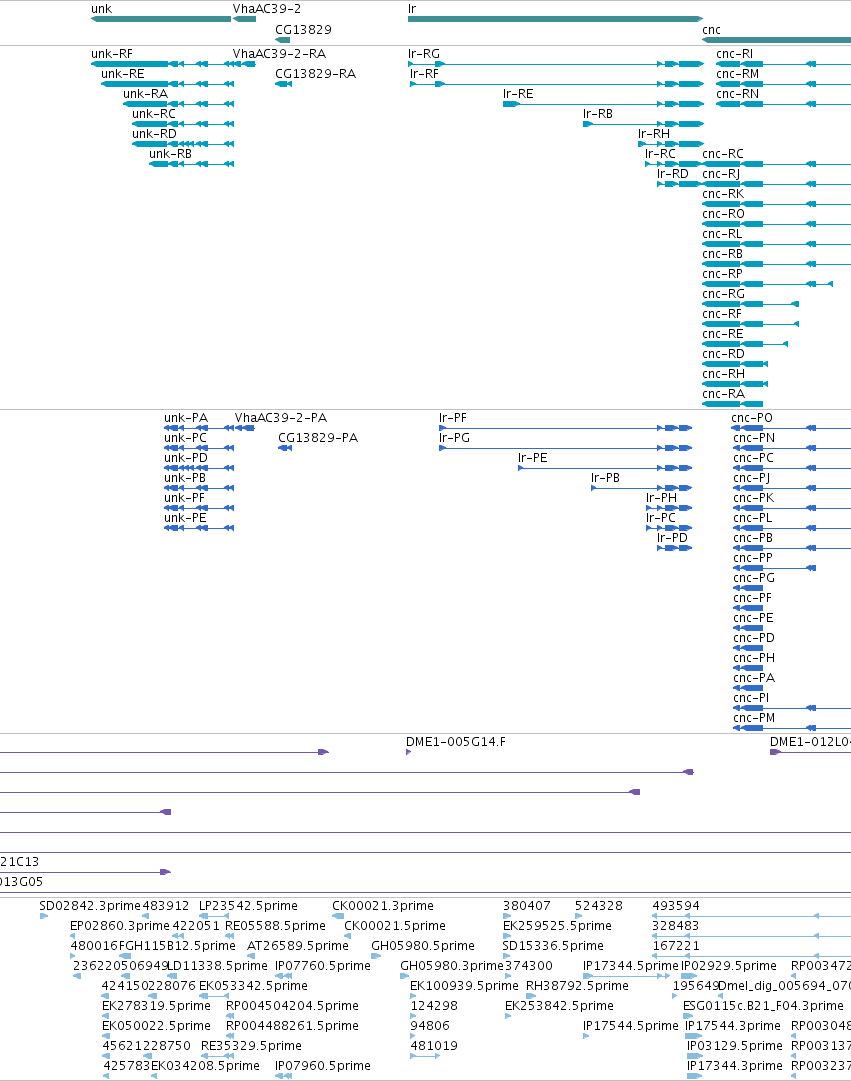The height and width of the screenshot is (1081, 851).
Task: Select protein lr-PB label
Action: click(x=605, y=478)
